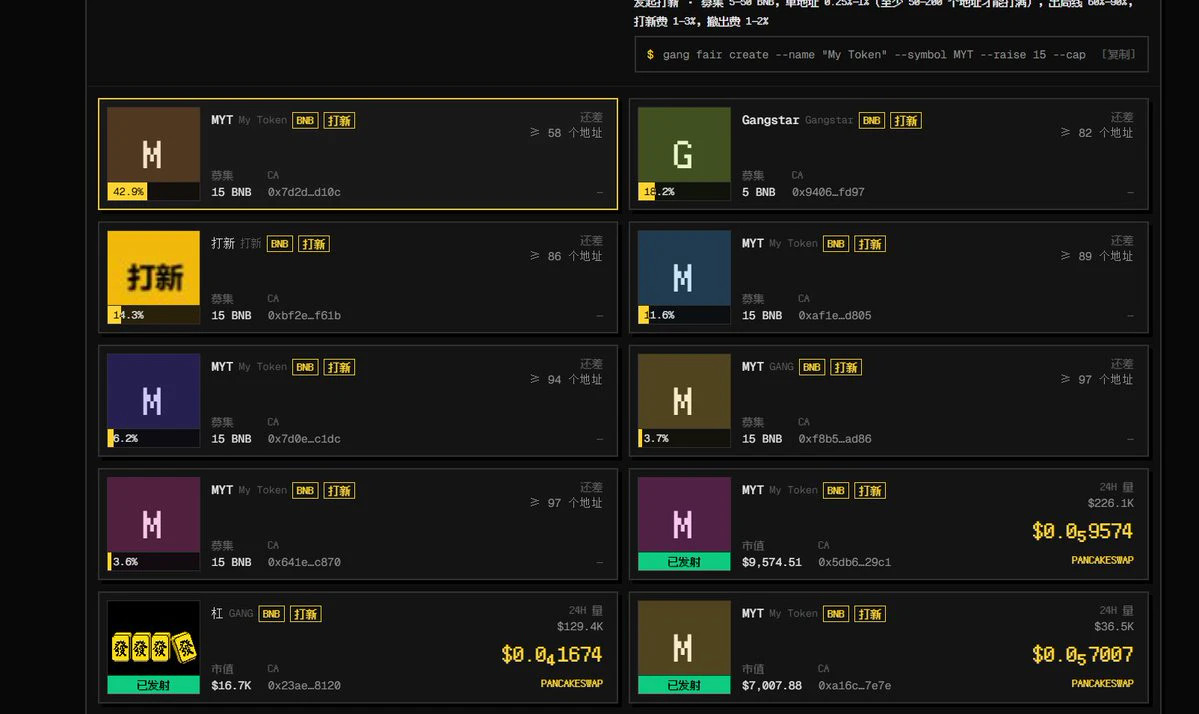Click the M avatar of the $7,007.88 token
Screen dimensions: 1199x714
[684, 638]
